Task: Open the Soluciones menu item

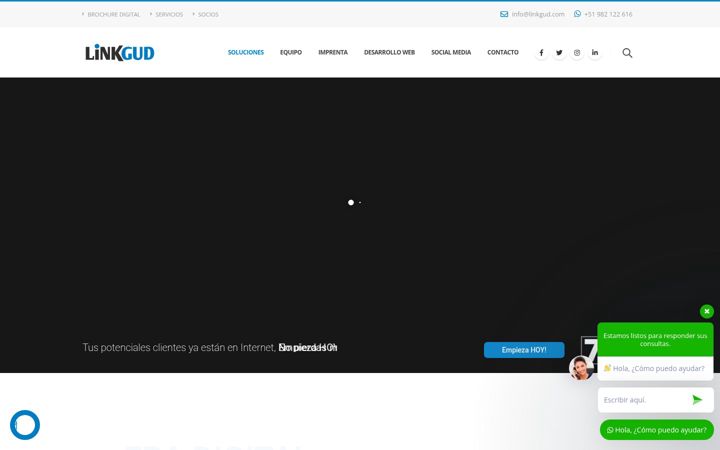Action: 246,52
